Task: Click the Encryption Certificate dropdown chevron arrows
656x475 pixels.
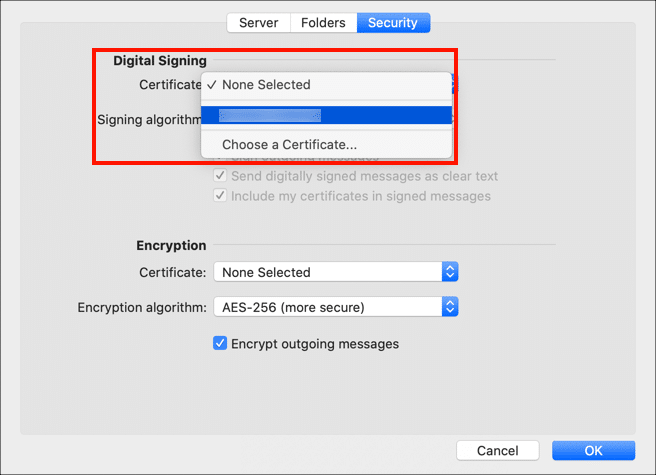Action: tap(450, 272)
